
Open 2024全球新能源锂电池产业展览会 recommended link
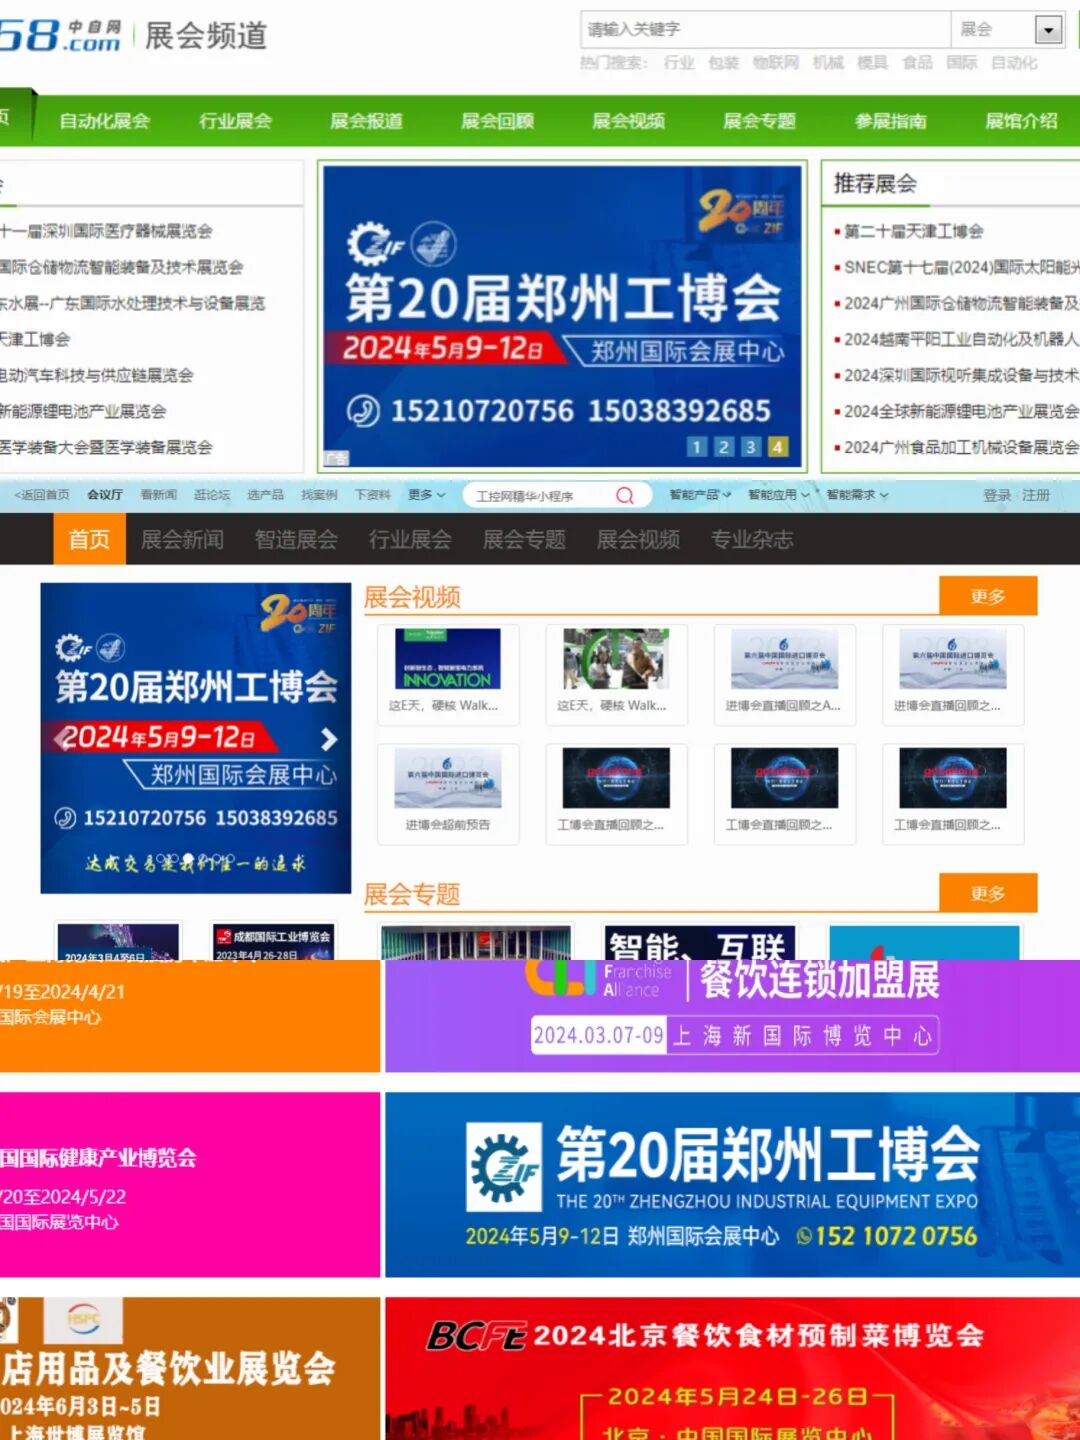(962, 411)
